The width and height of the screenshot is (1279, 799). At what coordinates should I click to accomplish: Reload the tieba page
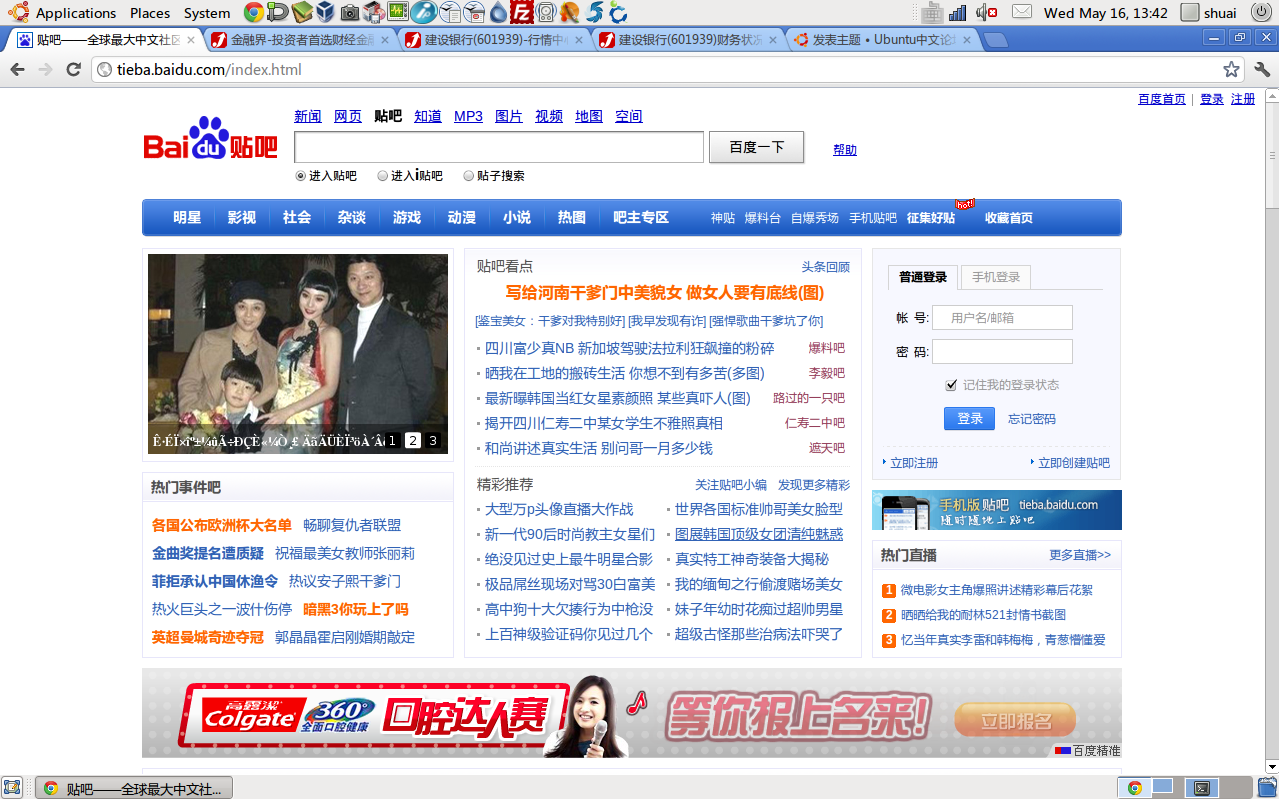click(x=73, y=69)
